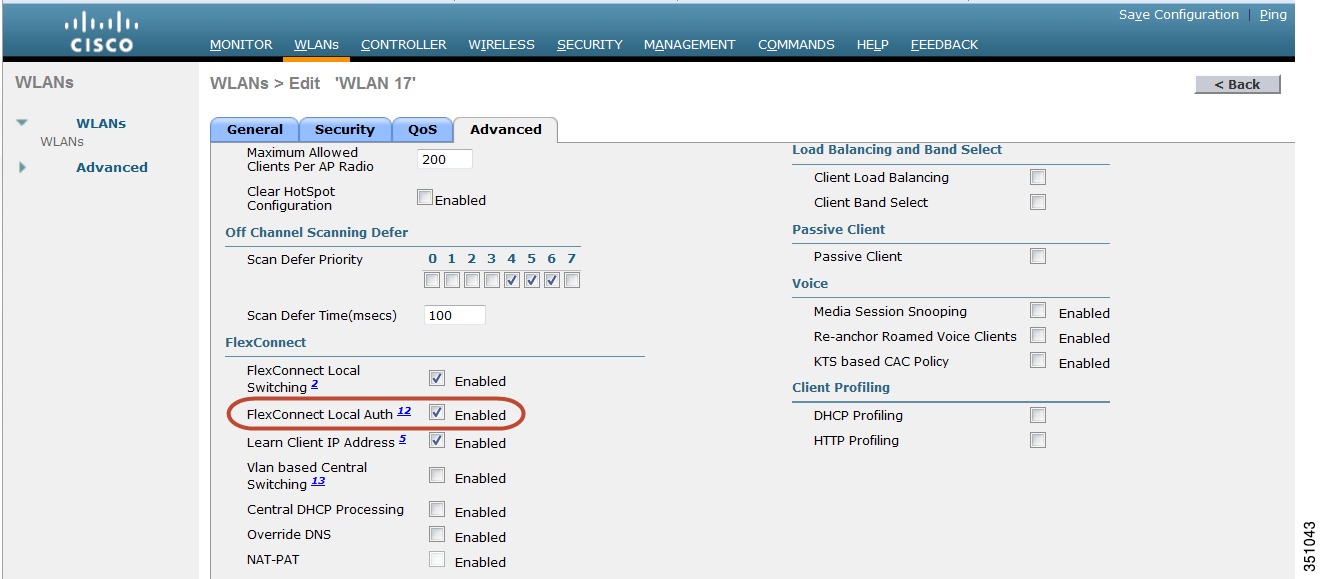Collapse the WLANs sidebar tree arrow
The width and height of the screenshot is (1322, 579).
tap(22, 123)
